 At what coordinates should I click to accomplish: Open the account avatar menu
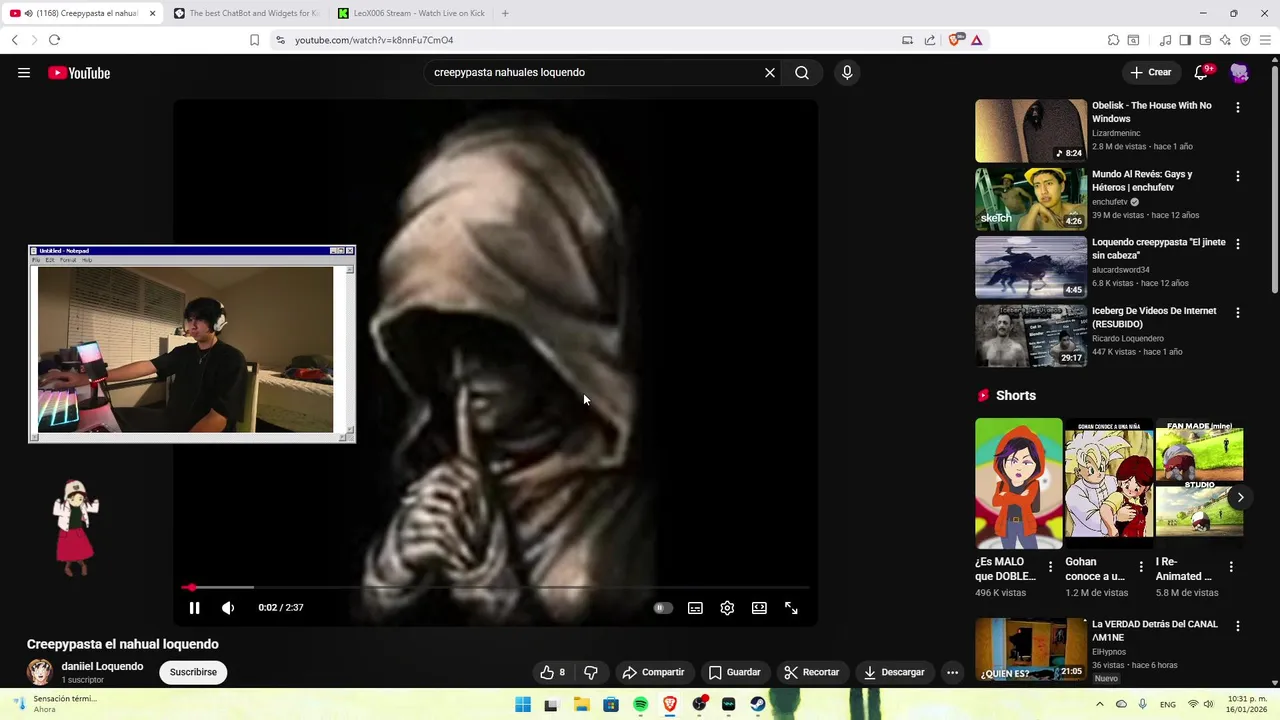[1240, 73]
